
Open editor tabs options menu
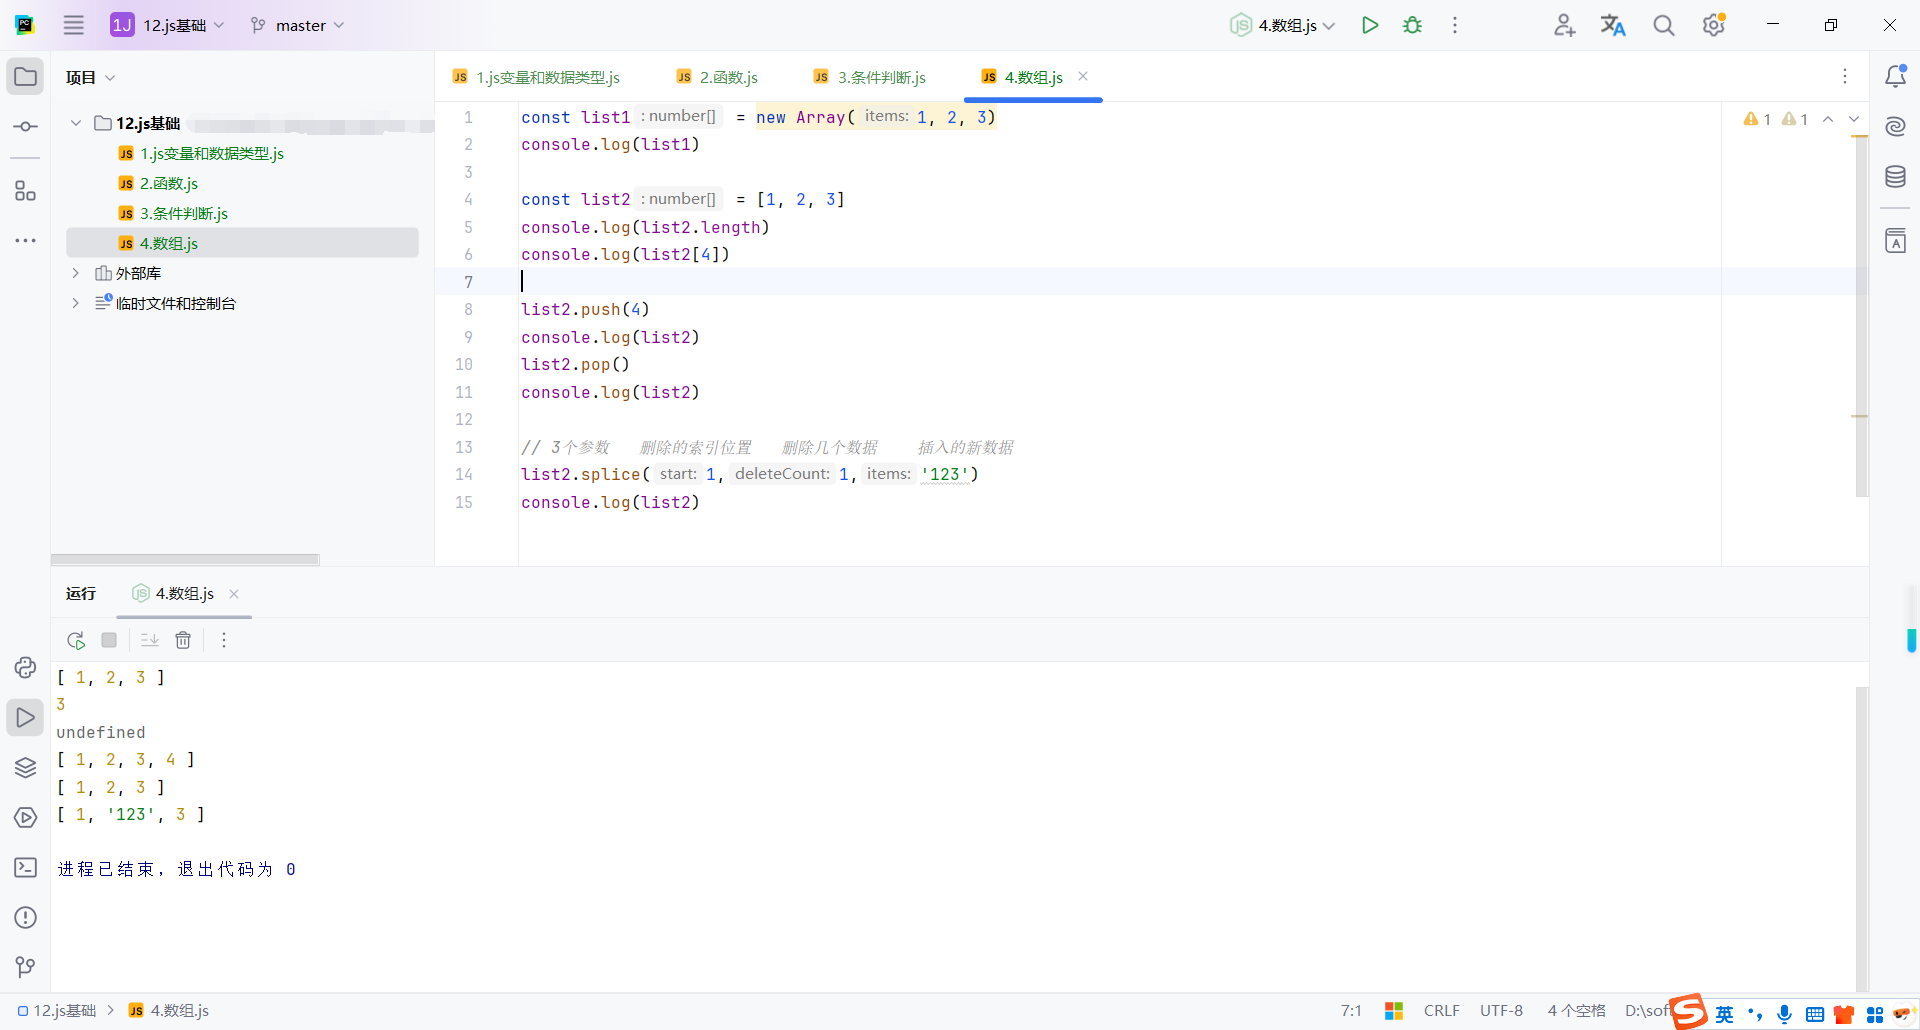point(1845,76)
